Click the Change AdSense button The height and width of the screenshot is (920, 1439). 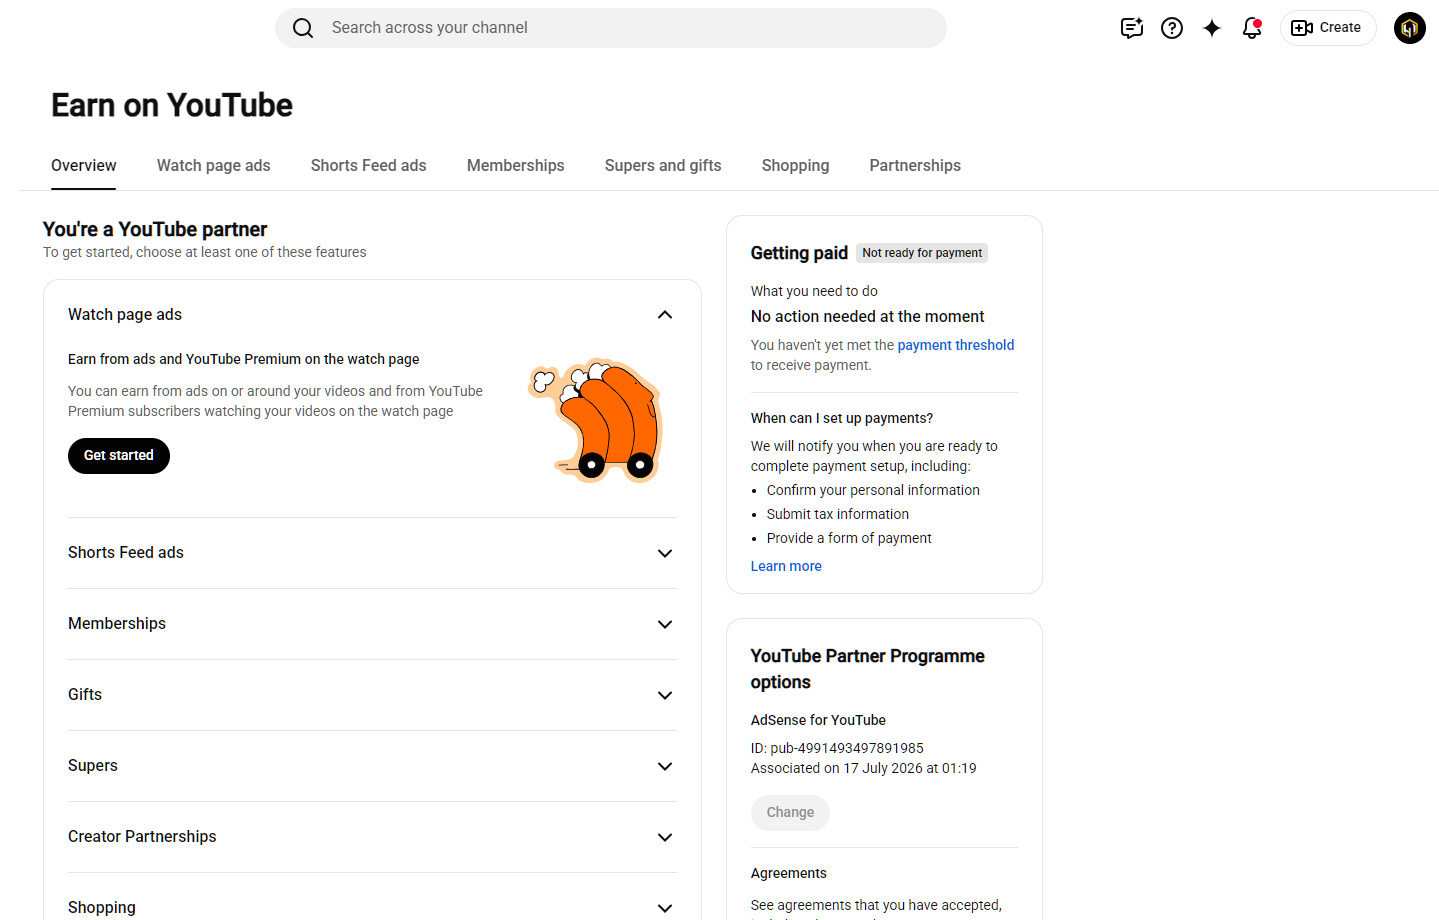790,812
